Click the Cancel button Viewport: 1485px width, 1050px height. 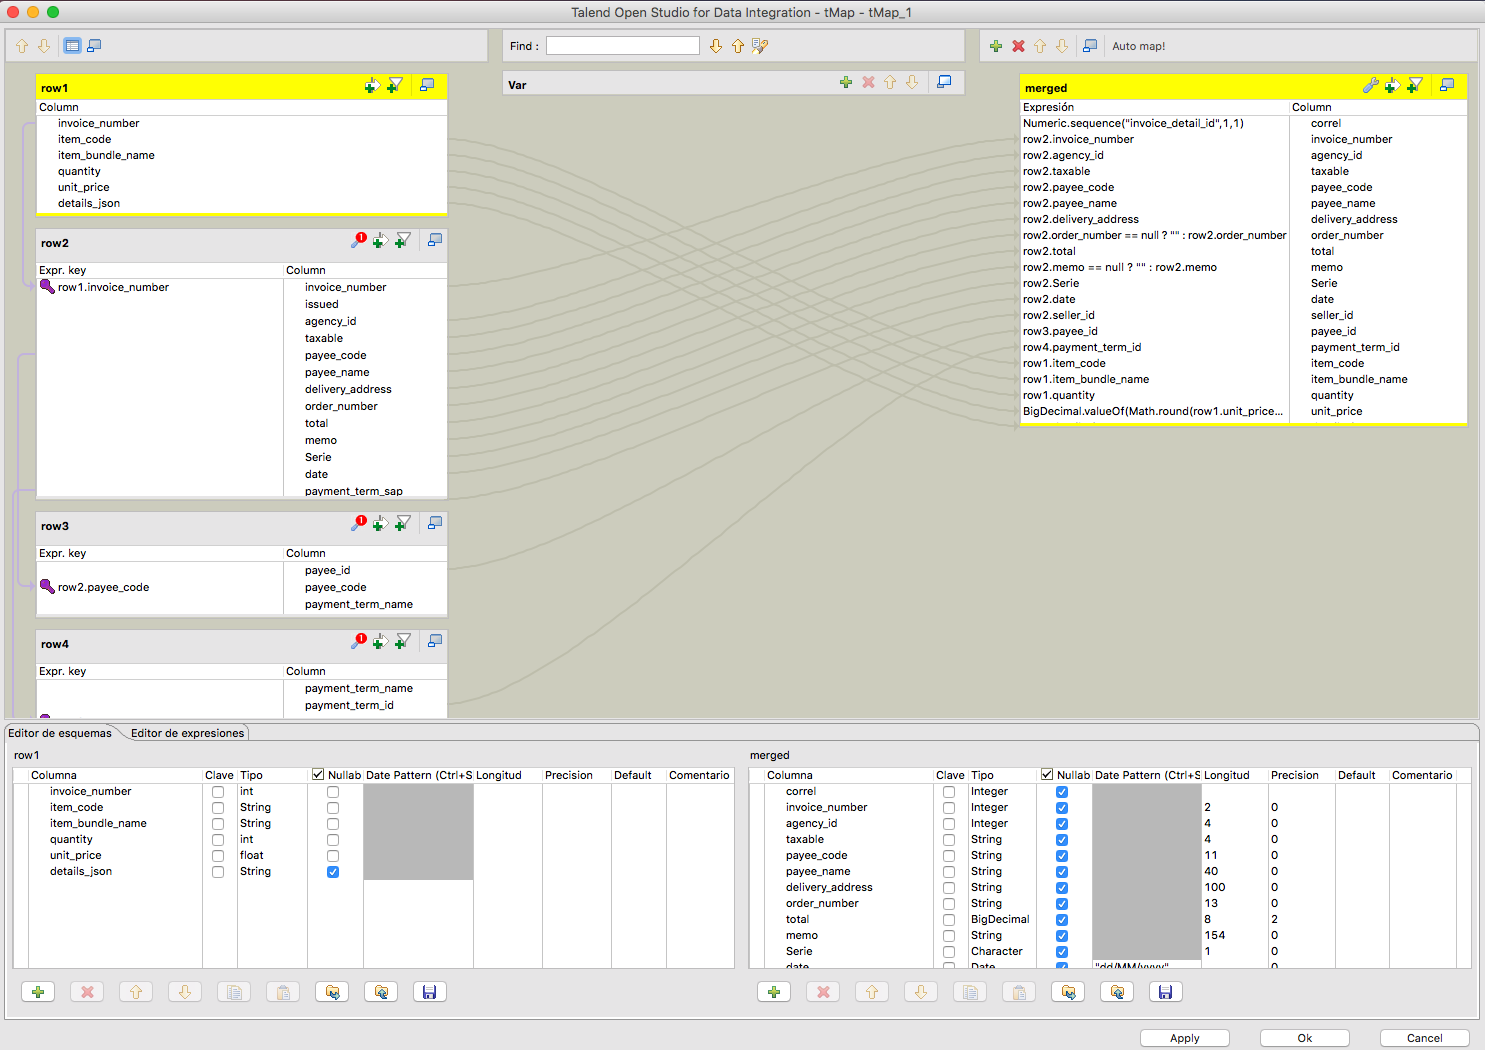tap(1424, 1038)
